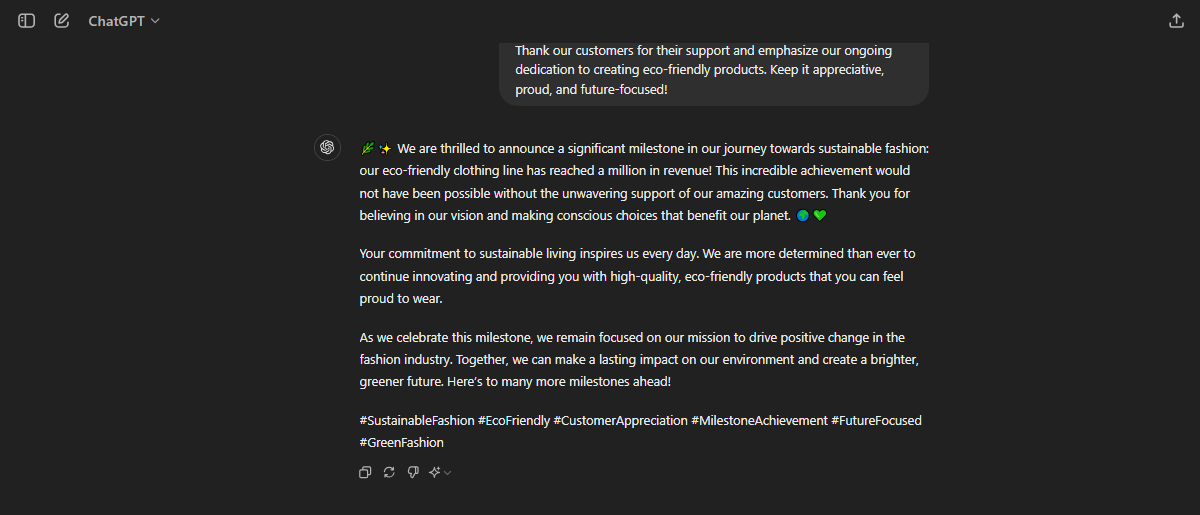Screen dimensions: 1200x515
Task: Mark the response with thumbs down
Action: [x=413, y=472]
